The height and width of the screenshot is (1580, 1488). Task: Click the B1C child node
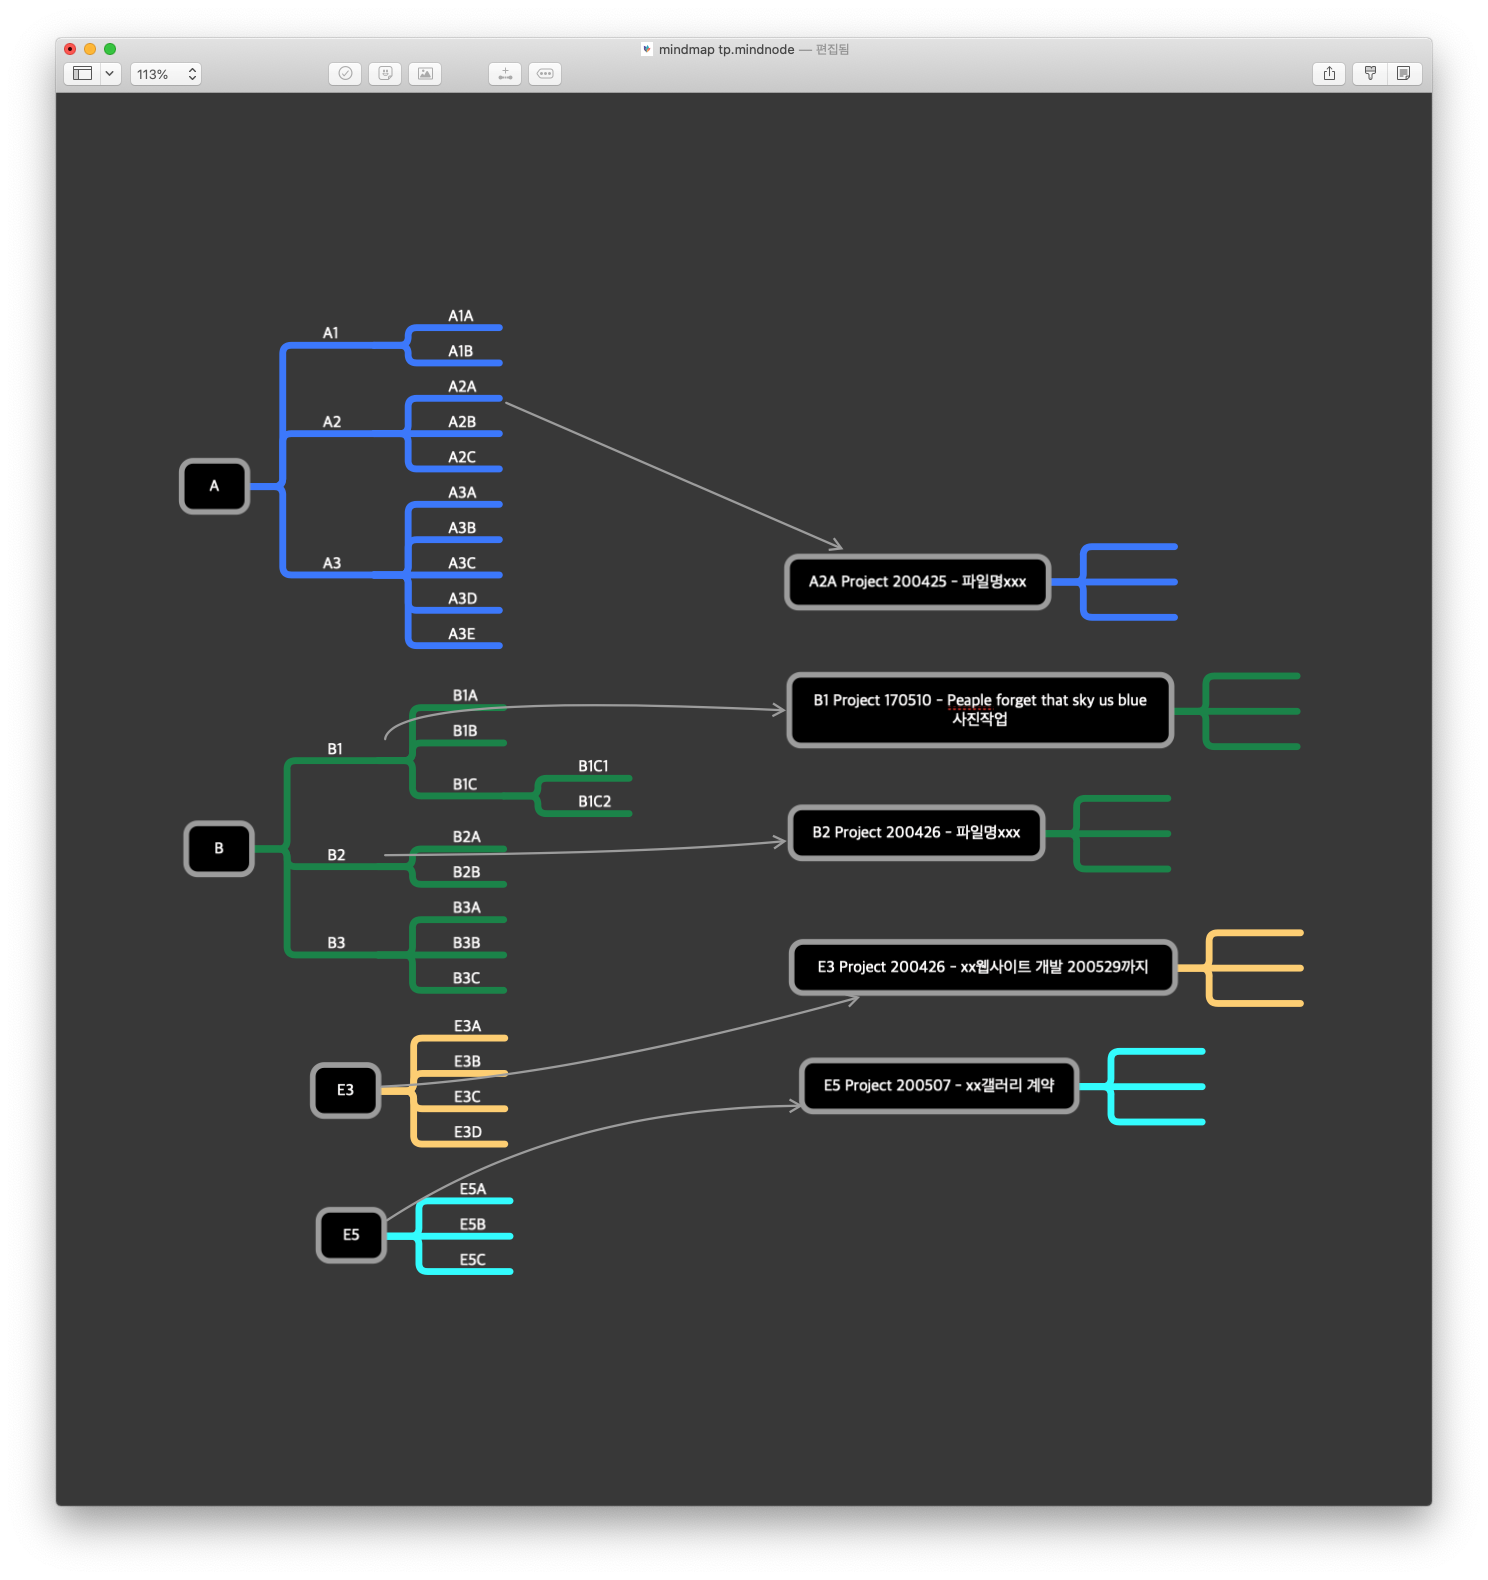tap(465, 784)
